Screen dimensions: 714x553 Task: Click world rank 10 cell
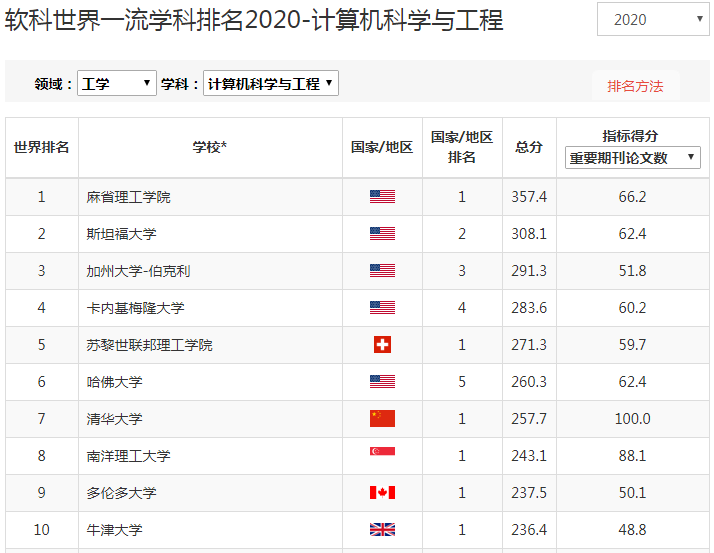[41, 529]
